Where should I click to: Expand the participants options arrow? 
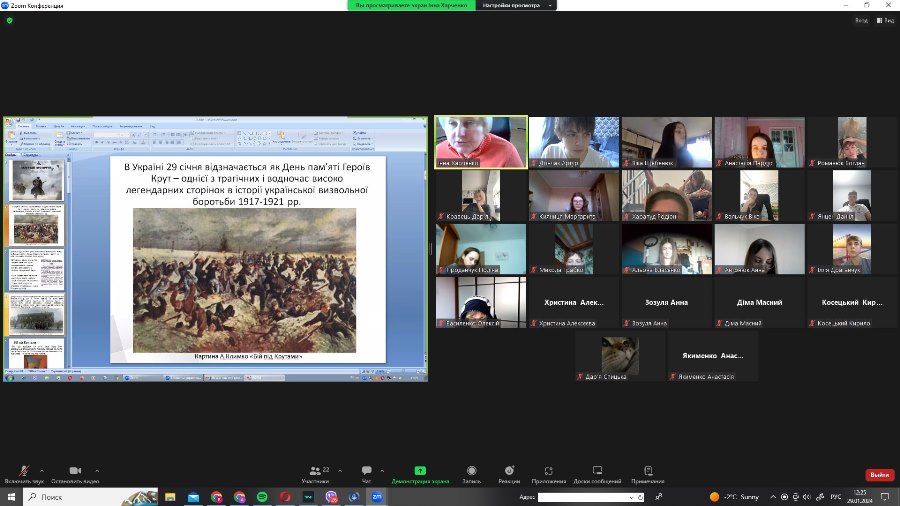[x=340, y=471]
